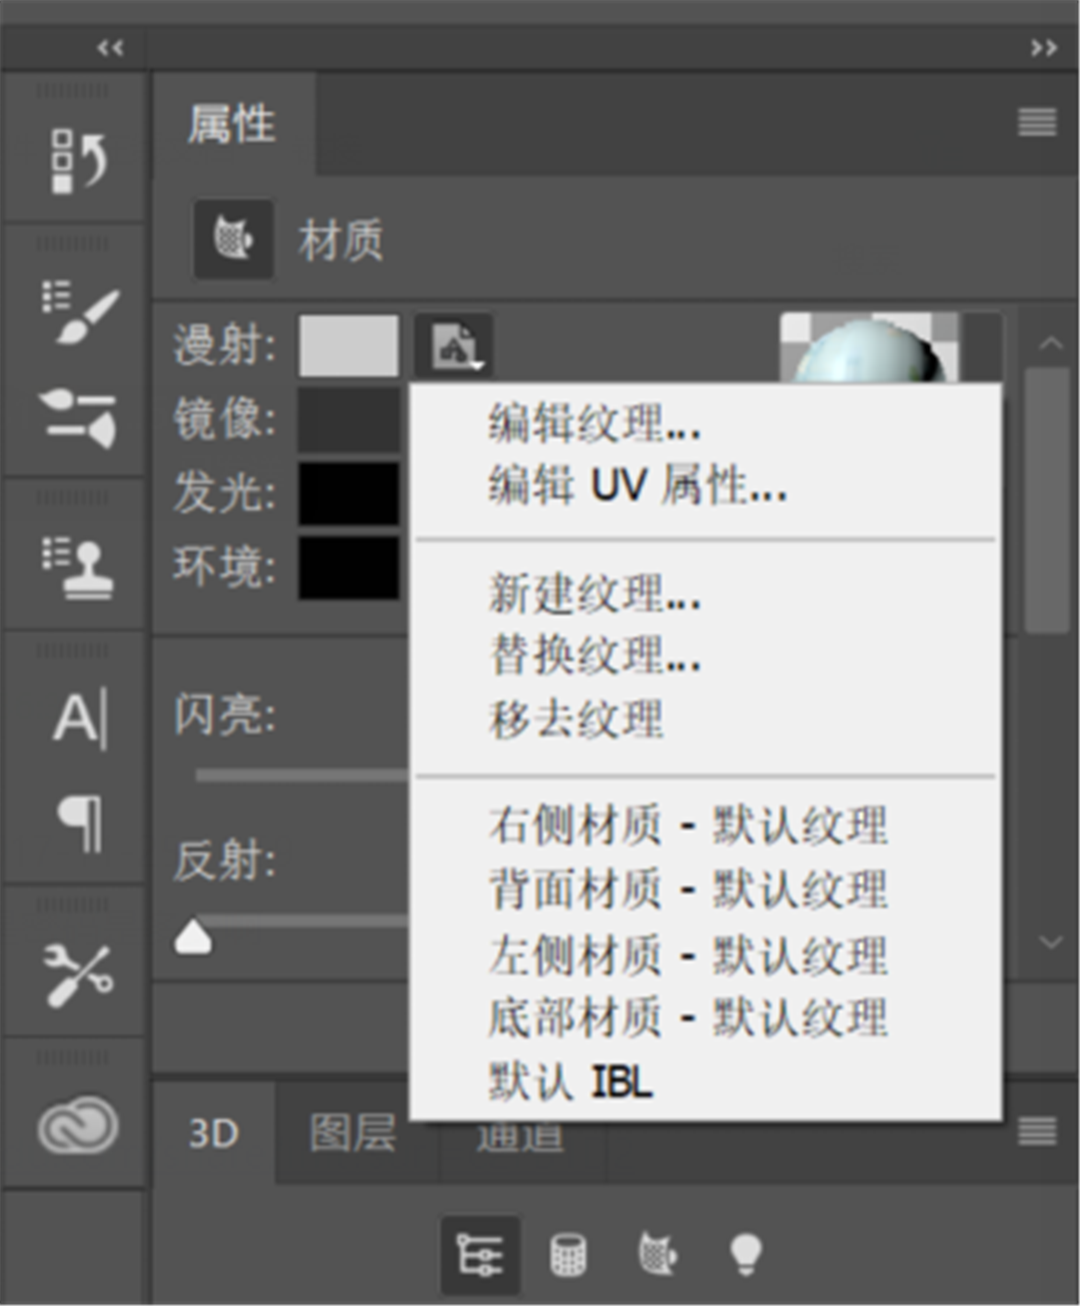Screen dimensions: 1080x1306
Task: Open the Creative Cloud Libraries icon
Action: tap(77, 1125)
